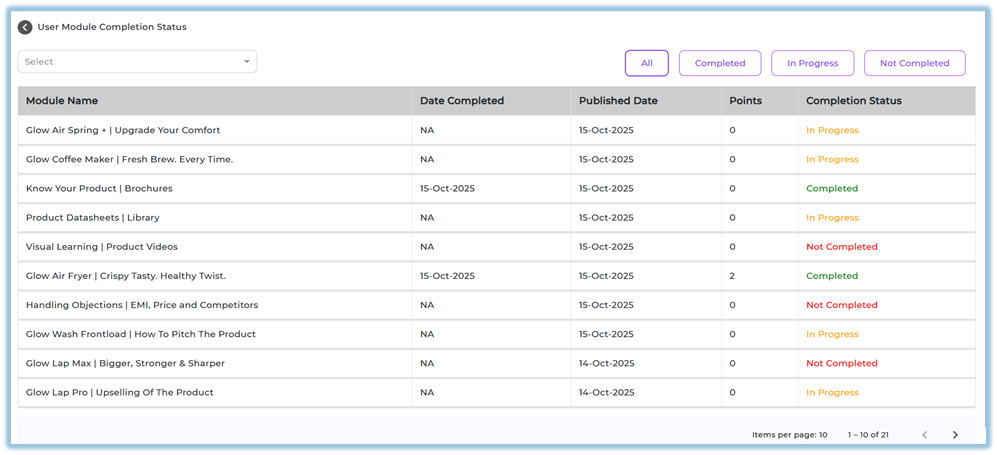Viewport: 997px width, 455px height.
Task: Filter by Not Completed status
Action: pos(914,63)
